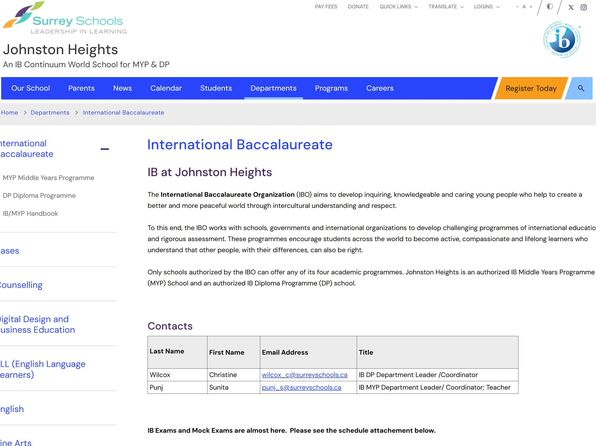This screenshot has height=446, width=596.
Task: Open the Counselling department in sidebar
Action: 21,285
